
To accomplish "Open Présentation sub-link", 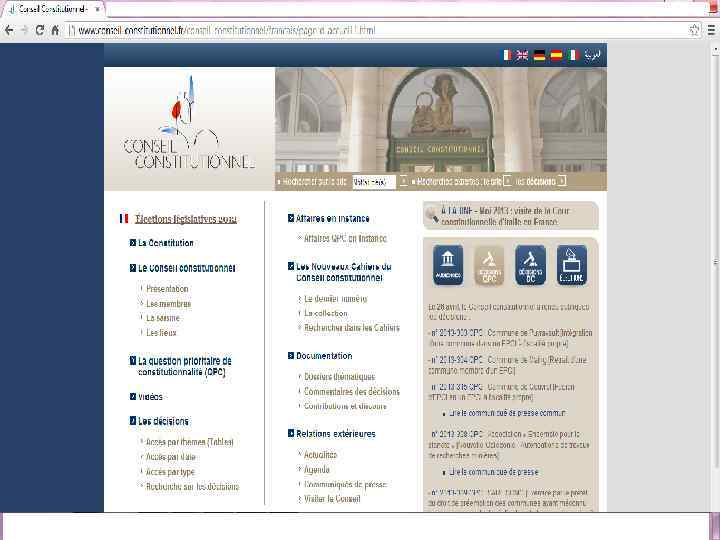I will (x=167, y=289).
